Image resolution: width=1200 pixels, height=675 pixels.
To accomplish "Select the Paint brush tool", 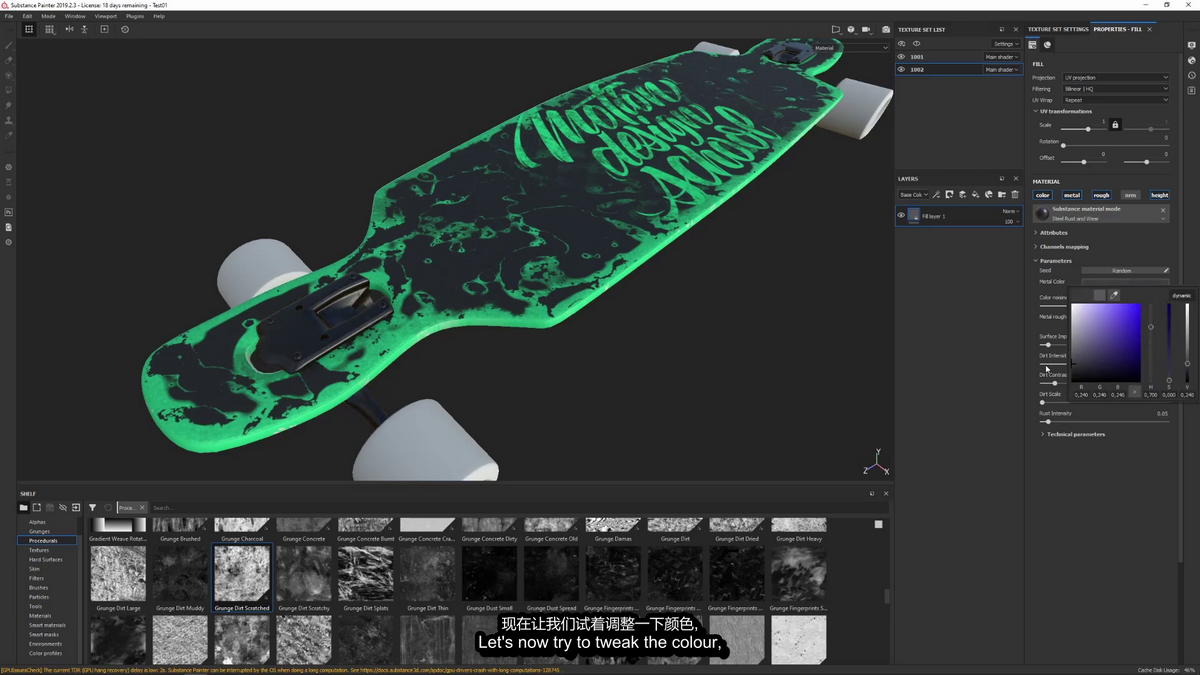I will 9,46.
